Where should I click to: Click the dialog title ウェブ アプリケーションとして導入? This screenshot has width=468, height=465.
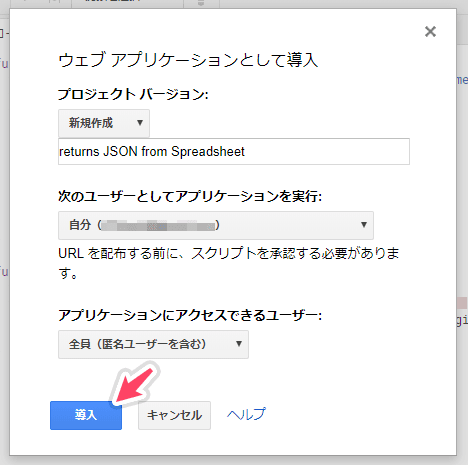click(x=188, y=60)
